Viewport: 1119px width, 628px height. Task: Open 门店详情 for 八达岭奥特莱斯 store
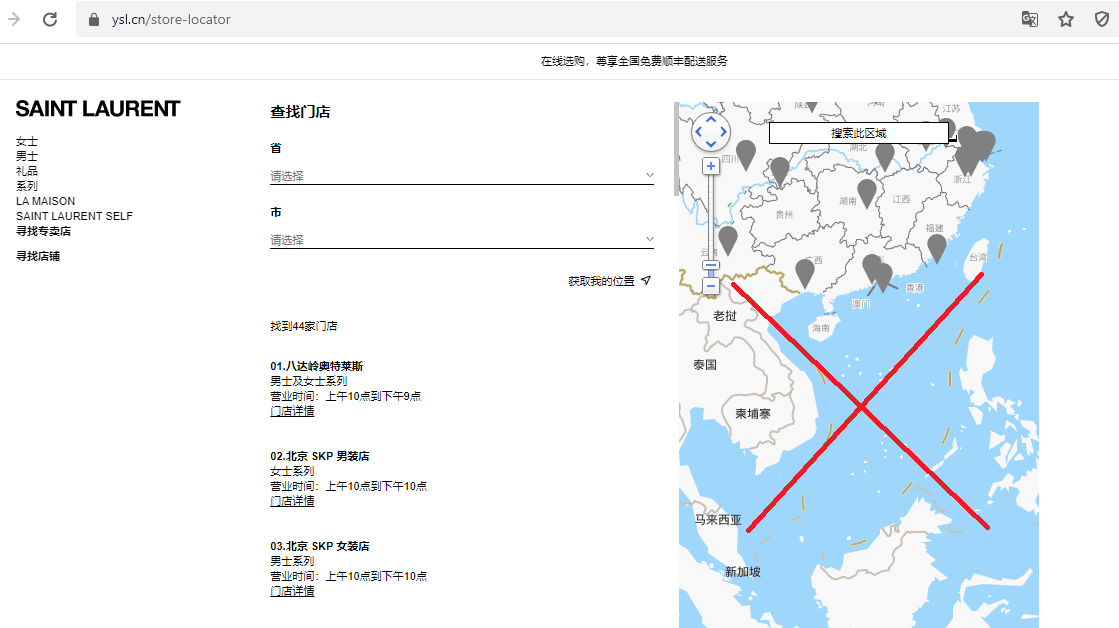[x=293, y=411]
